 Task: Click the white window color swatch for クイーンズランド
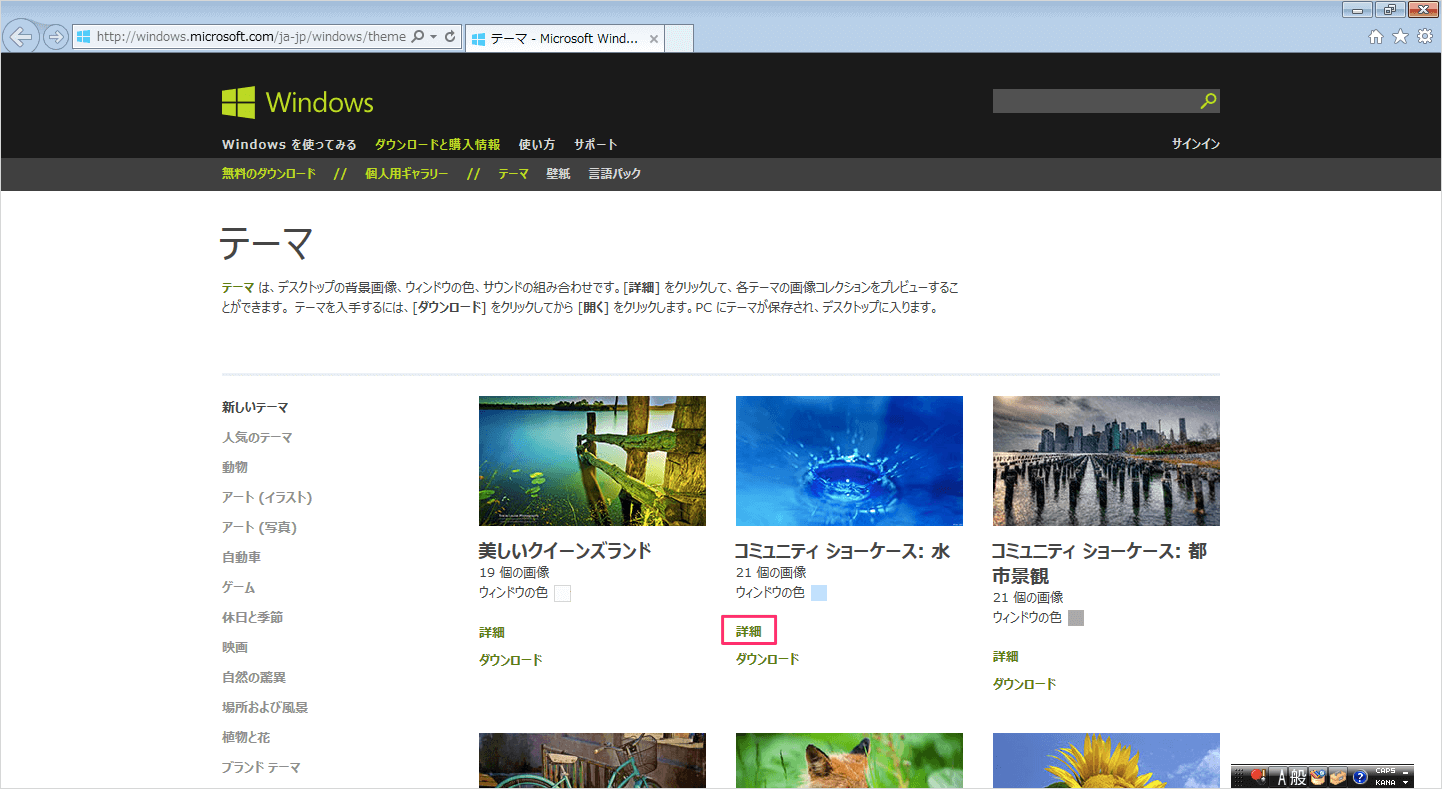(x=562, y=594)
